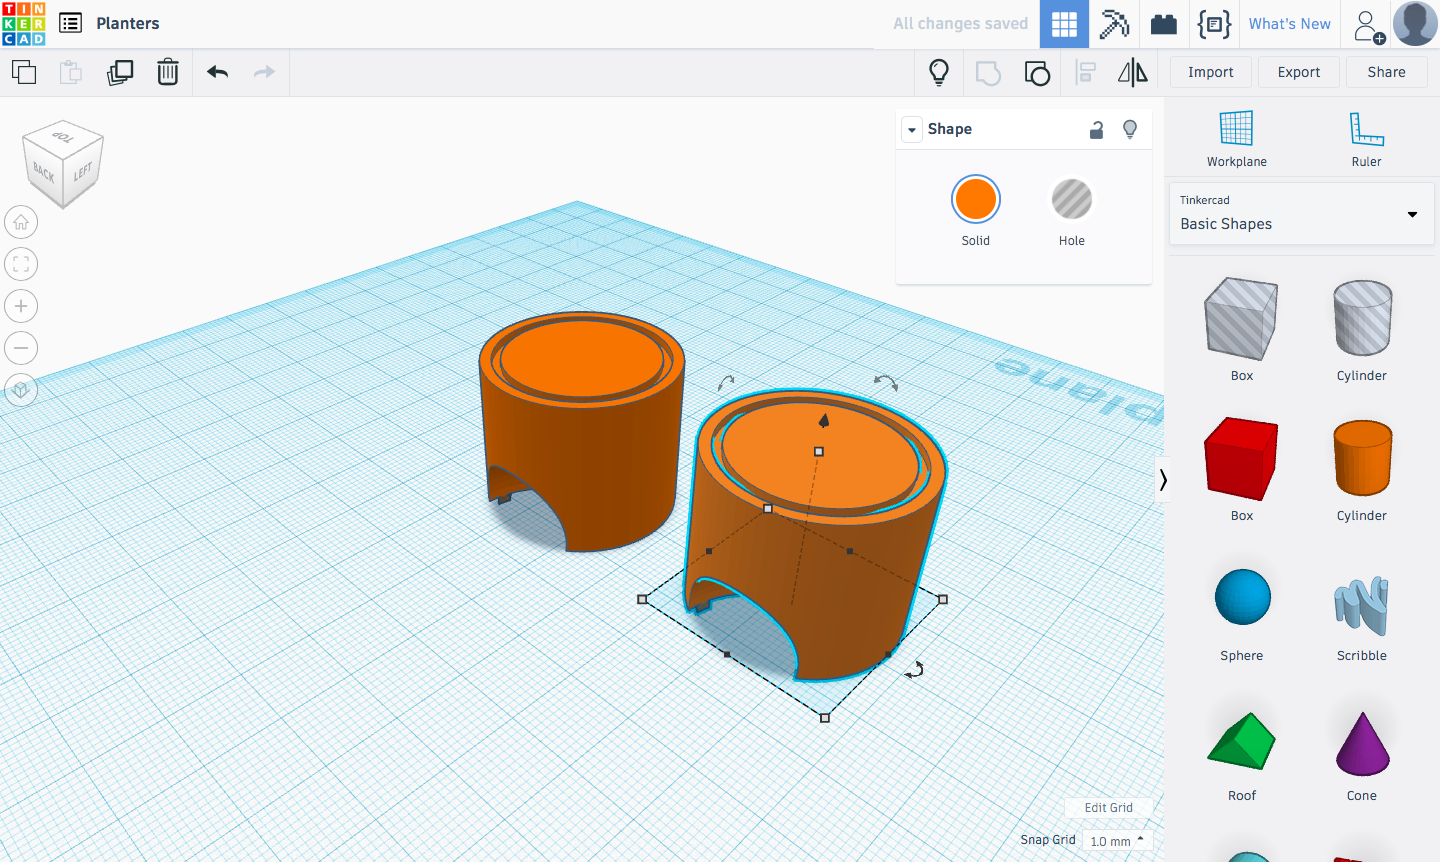Open the Tinkercad logo home link
This screenshot has height=862, width=1440.
pyautogui.click(x=24, y=23)
